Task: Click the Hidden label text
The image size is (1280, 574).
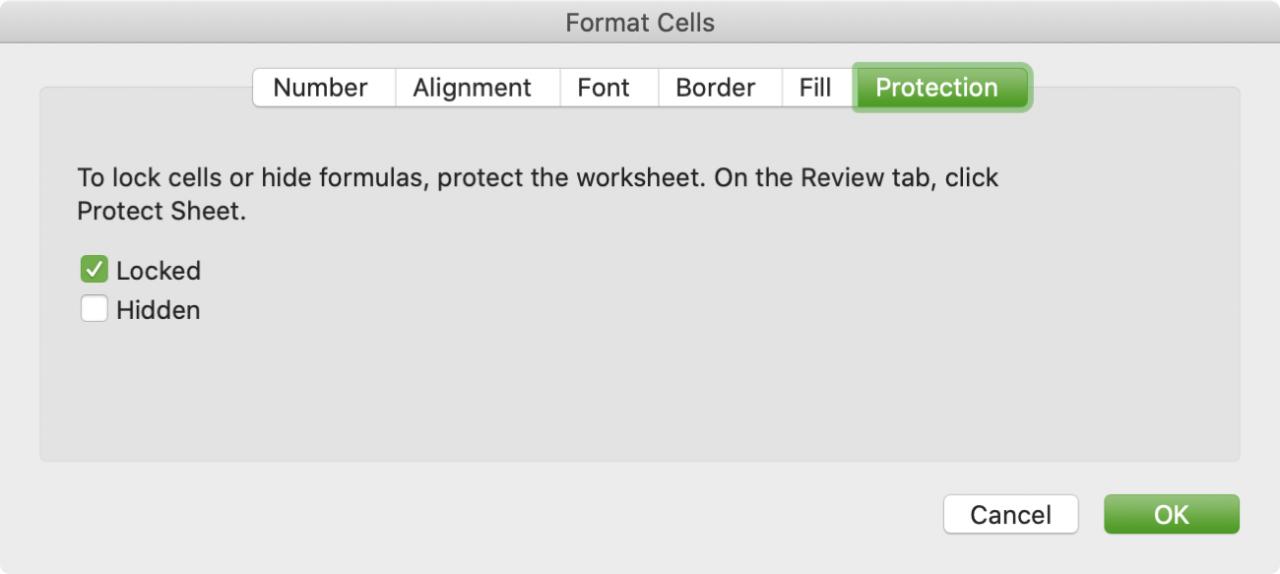Action: point(158,311)
